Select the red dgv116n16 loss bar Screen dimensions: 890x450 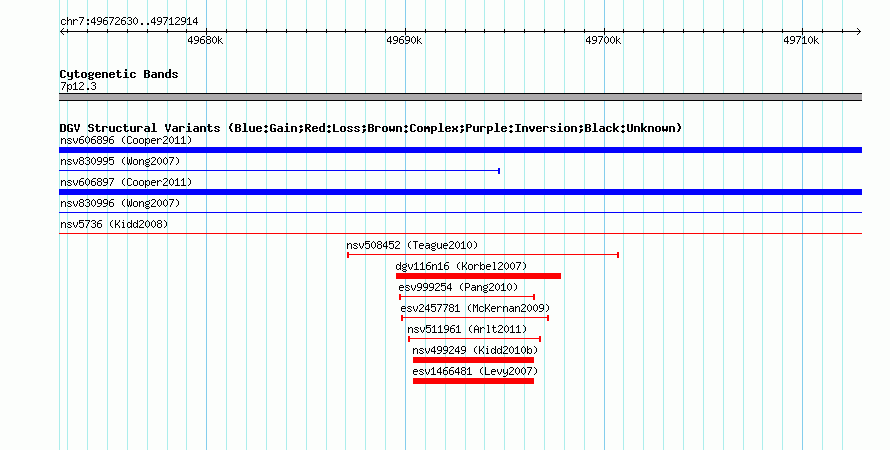click(478, 276)
